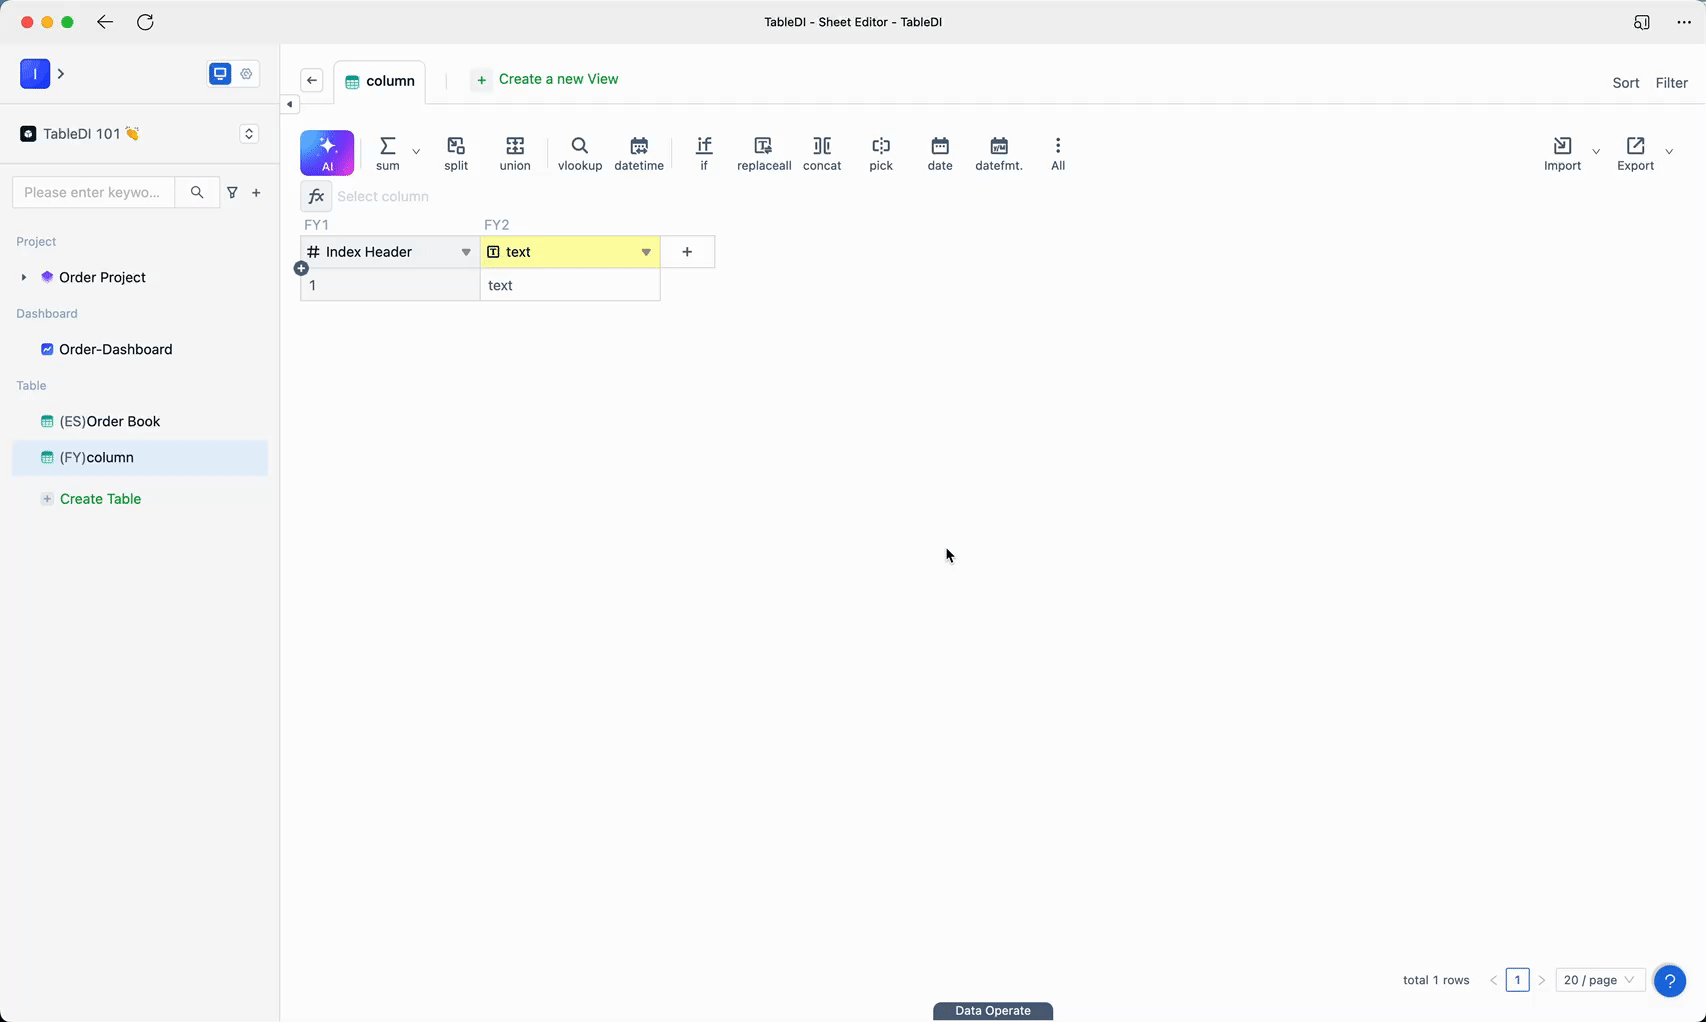Insert an if function
Screen dimensions: 1706x1022
click(704, 153)
